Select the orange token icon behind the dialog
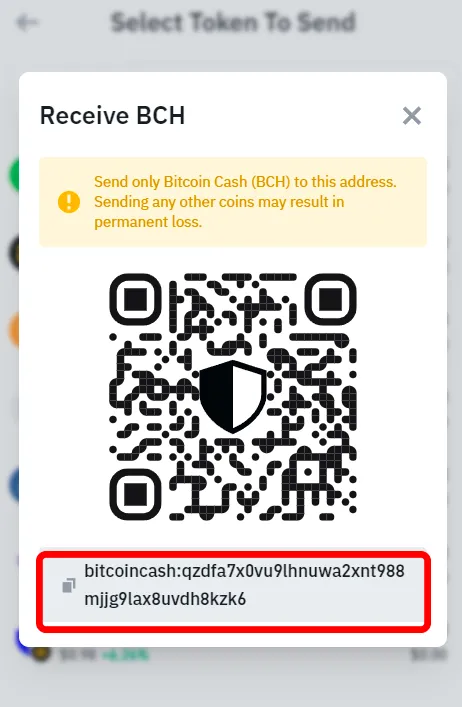The width and height of the screenshot is (462, 707). pyautogui.click(x=14, y=329)
